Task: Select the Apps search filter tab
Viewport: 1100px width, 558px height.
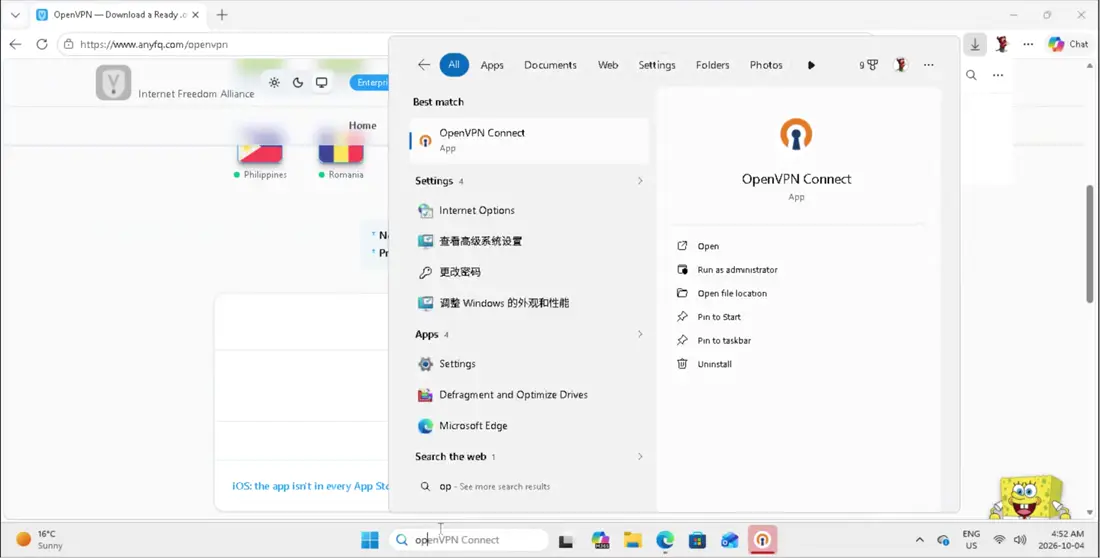Action: click(492, 65)
